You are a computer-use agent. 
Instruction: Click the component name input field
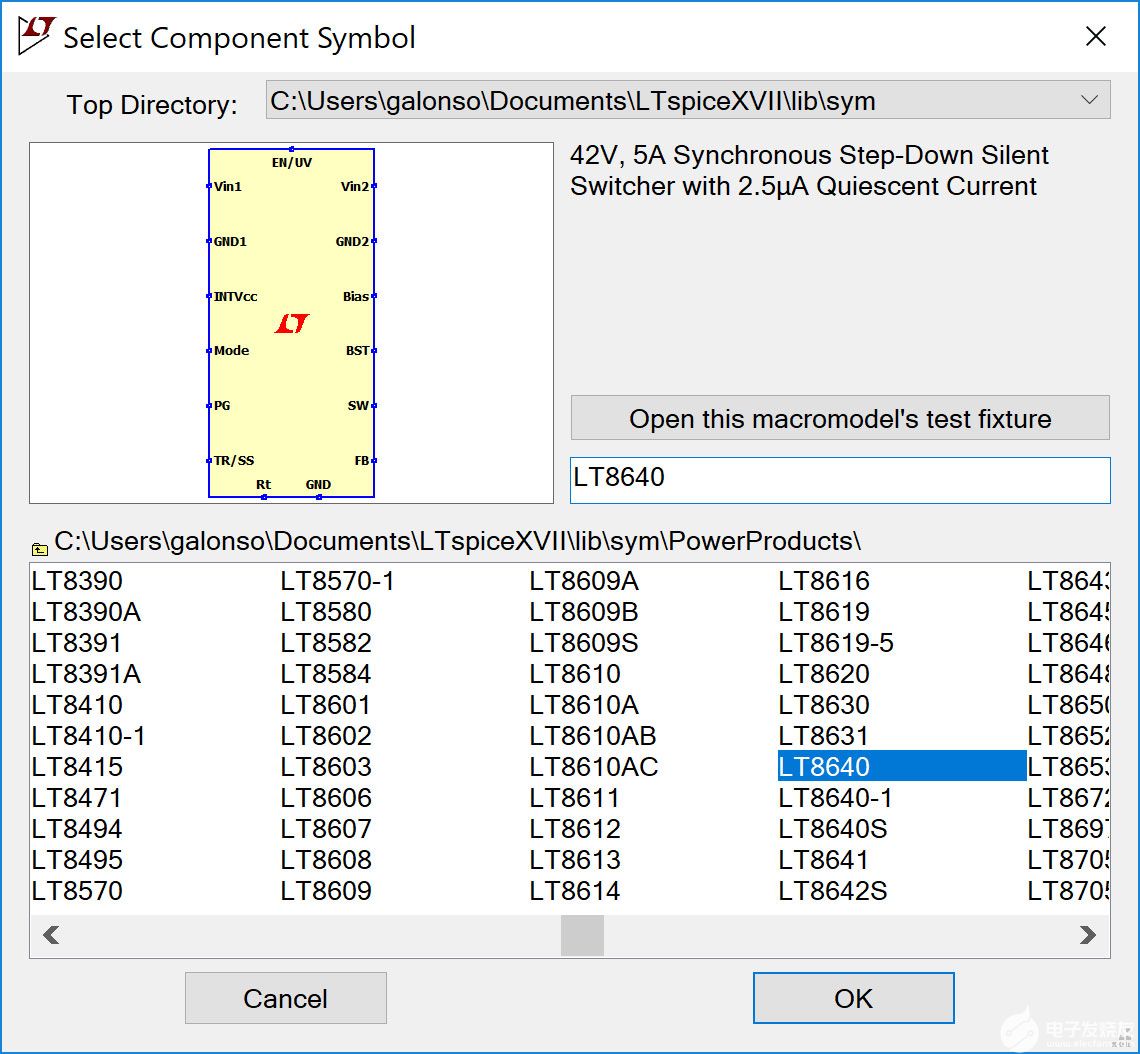tap(839, 479)
